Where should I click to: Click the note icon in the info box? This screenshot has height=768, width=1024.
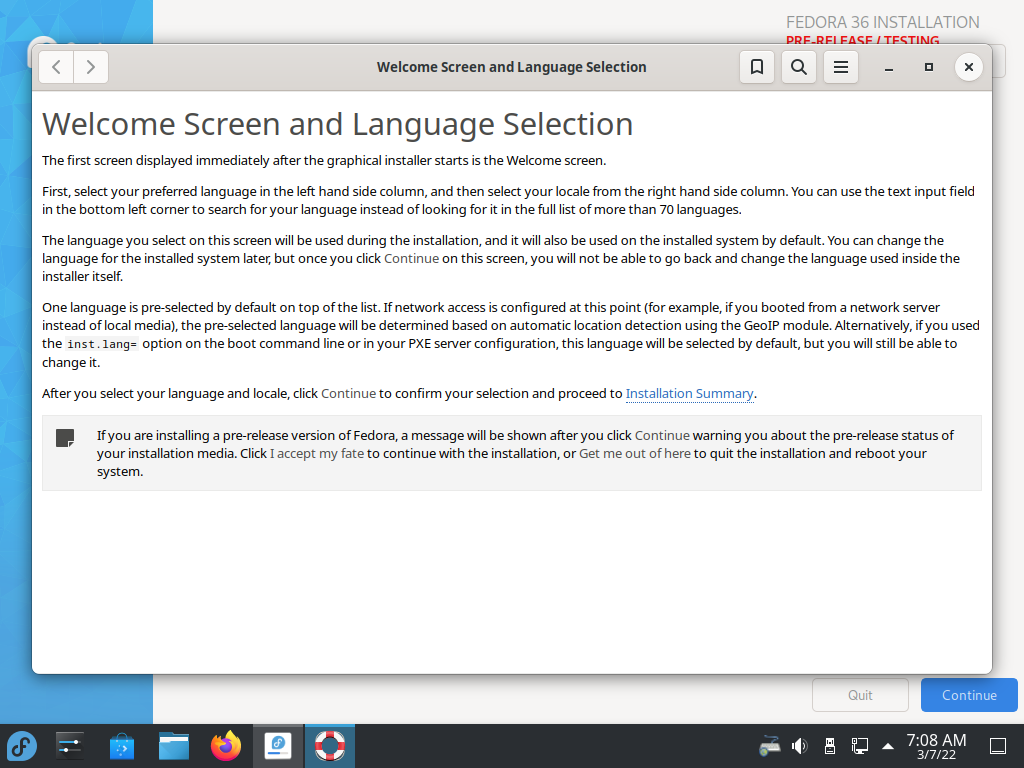[x=65, y=438]
